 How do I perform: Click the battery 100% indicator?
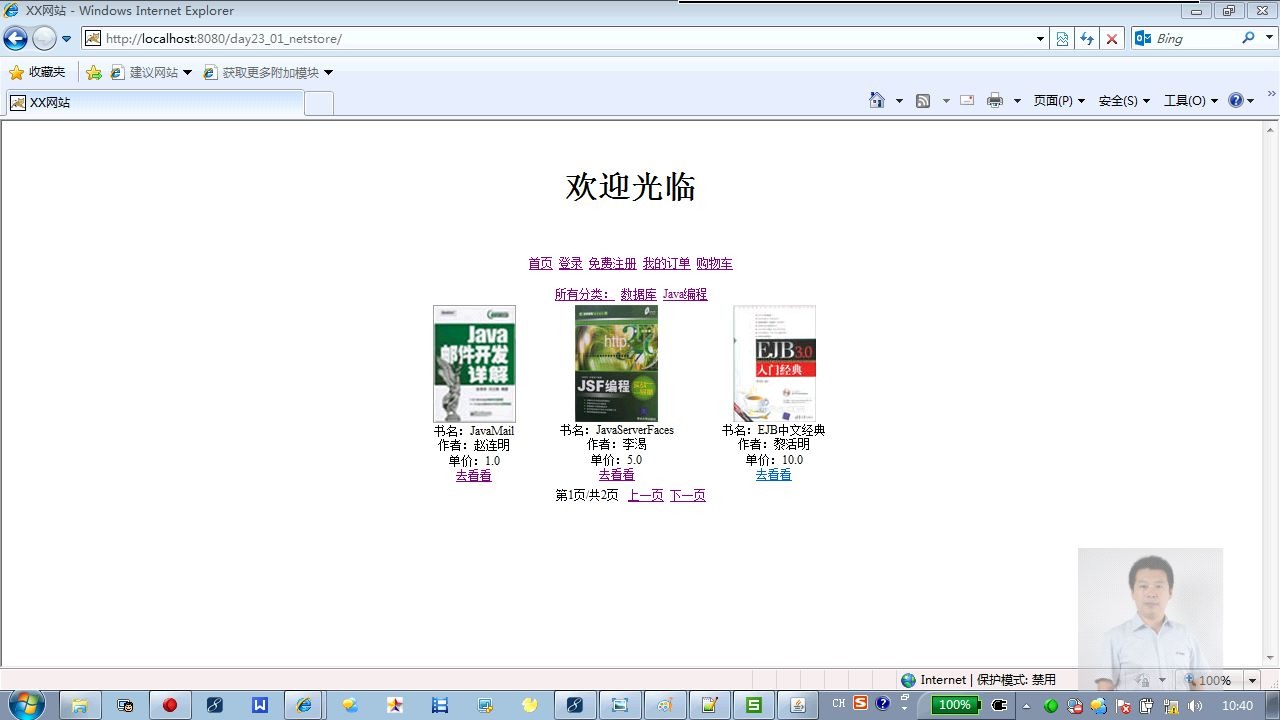(x=955, y=705)
